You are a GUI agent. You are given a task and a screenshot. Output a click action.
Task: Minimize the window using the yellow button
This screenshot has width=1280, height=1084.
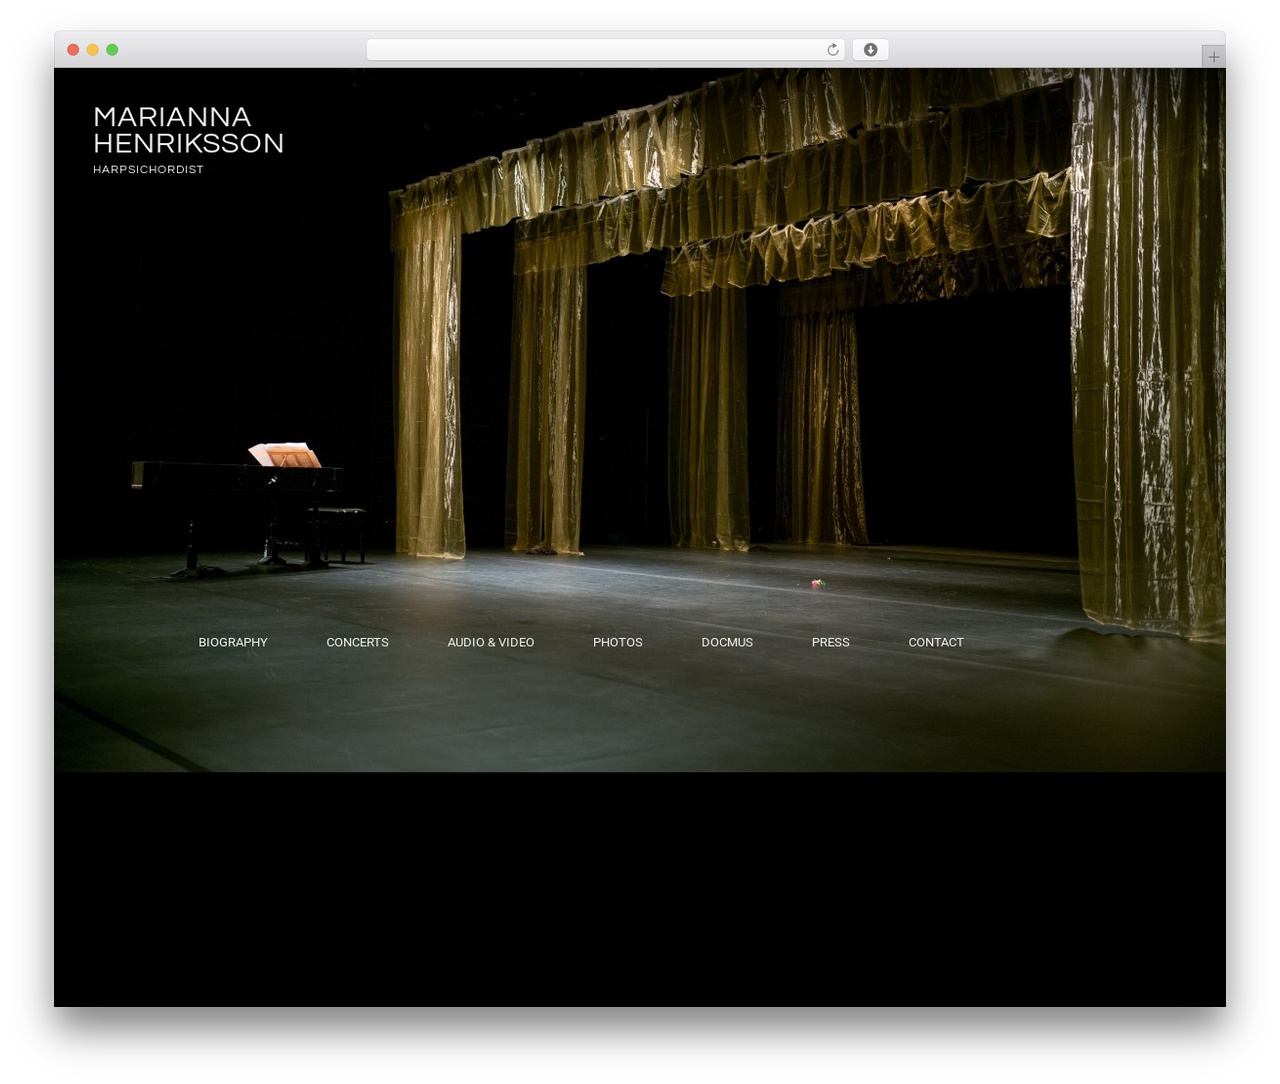(x=92, y=50)
